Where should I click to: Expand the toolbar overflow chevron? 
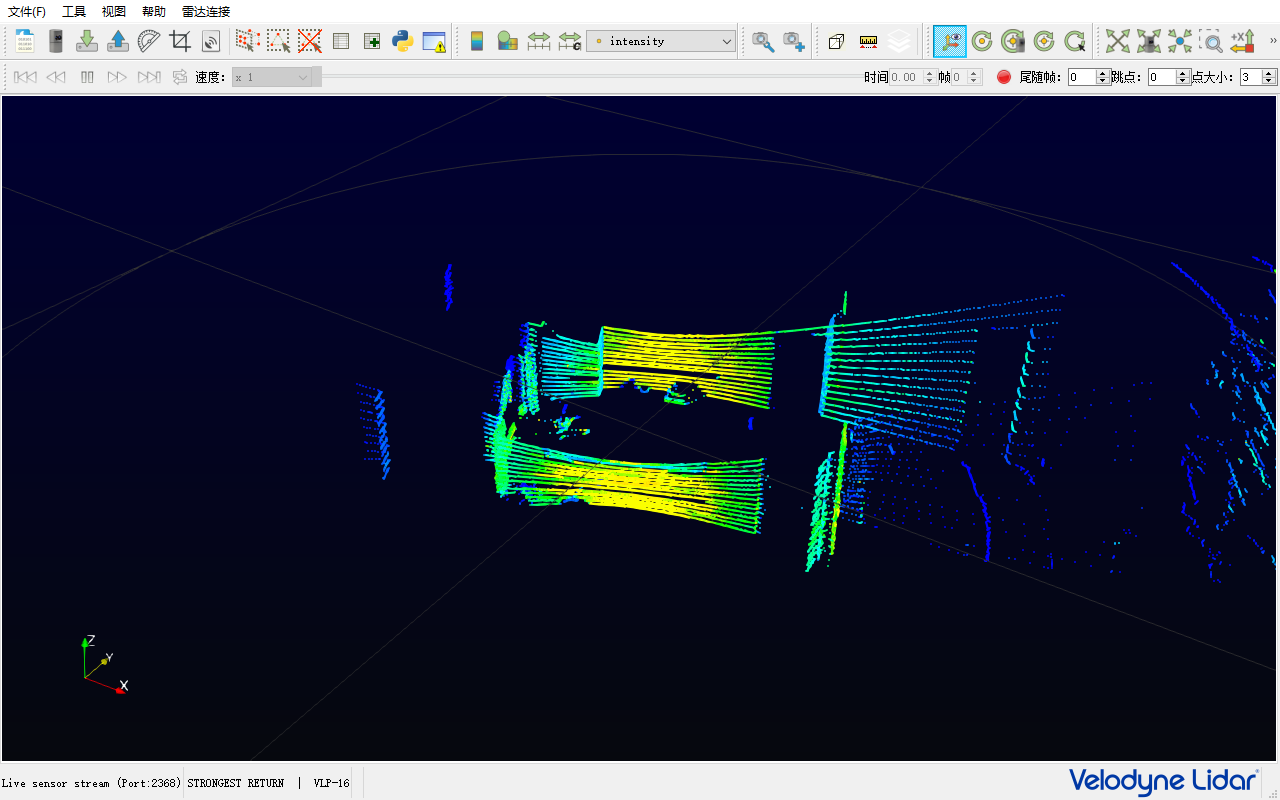1272,41
